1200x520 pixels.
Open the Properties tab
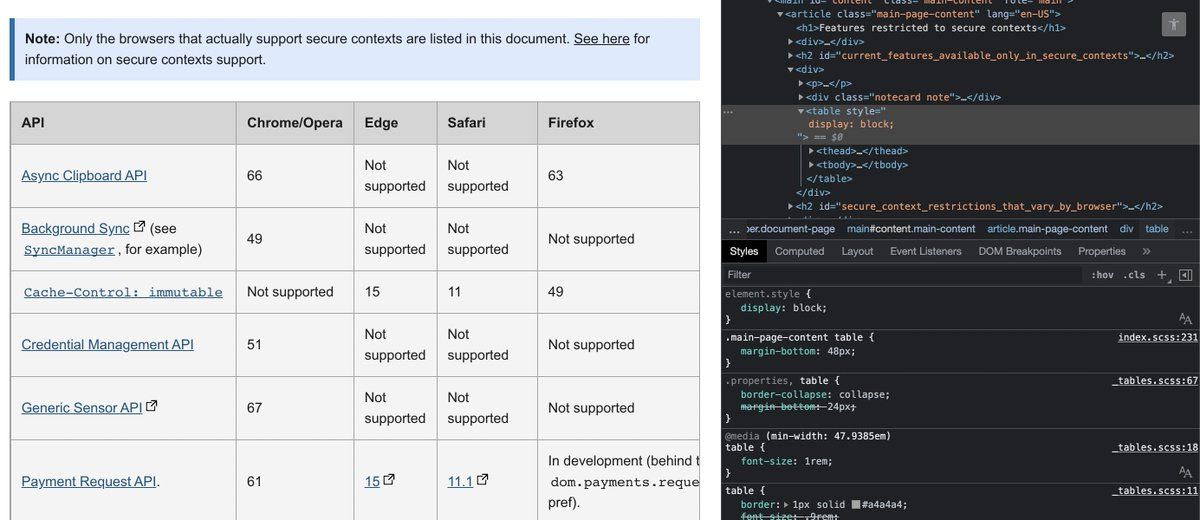[x=1102, y=251]
